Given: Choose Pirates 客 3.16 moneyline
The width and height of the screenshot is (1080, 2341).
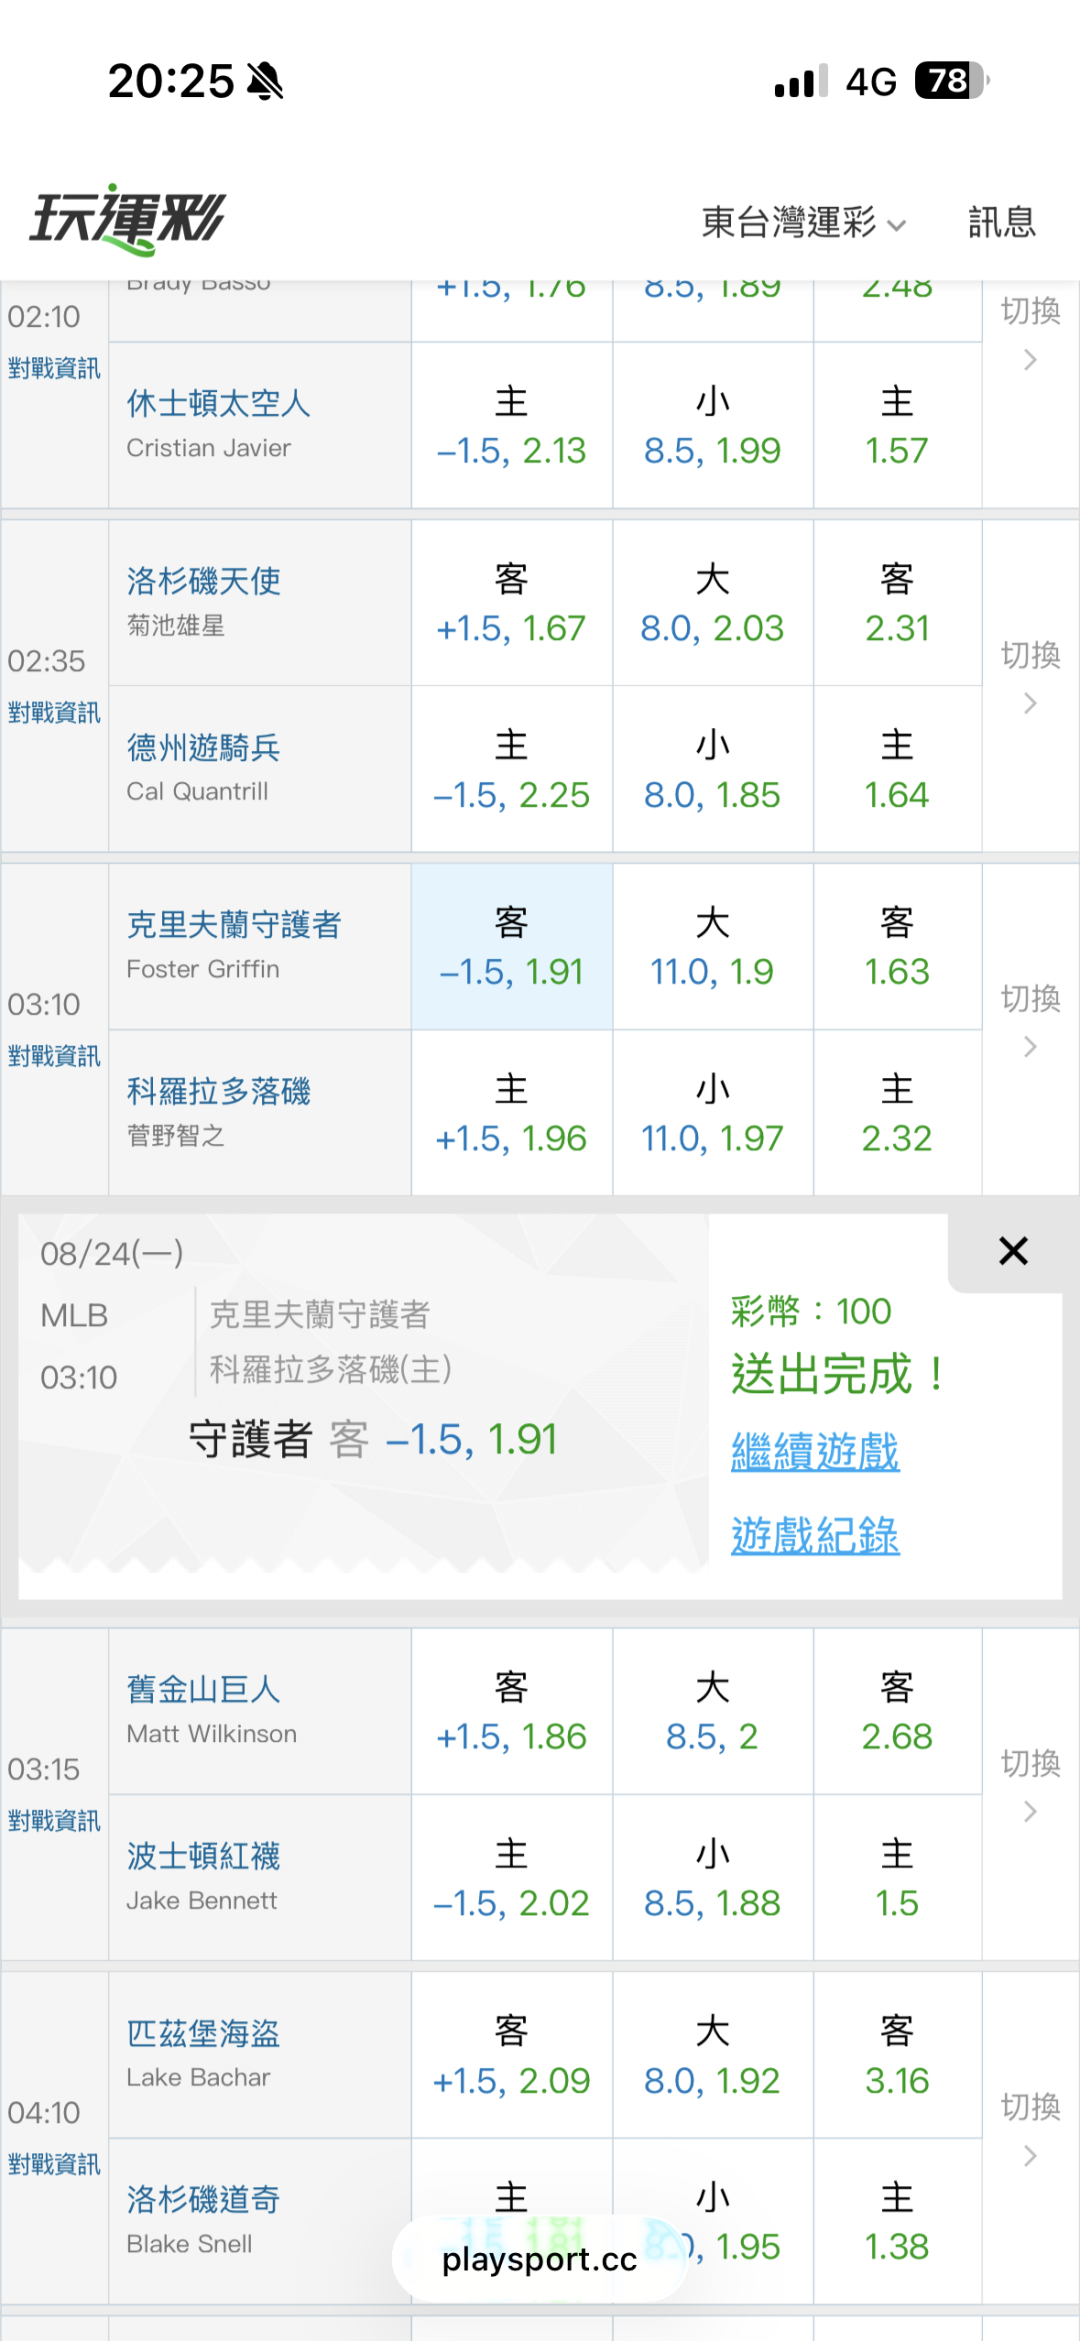Looking at the screenshot, I should (897, 2055).
